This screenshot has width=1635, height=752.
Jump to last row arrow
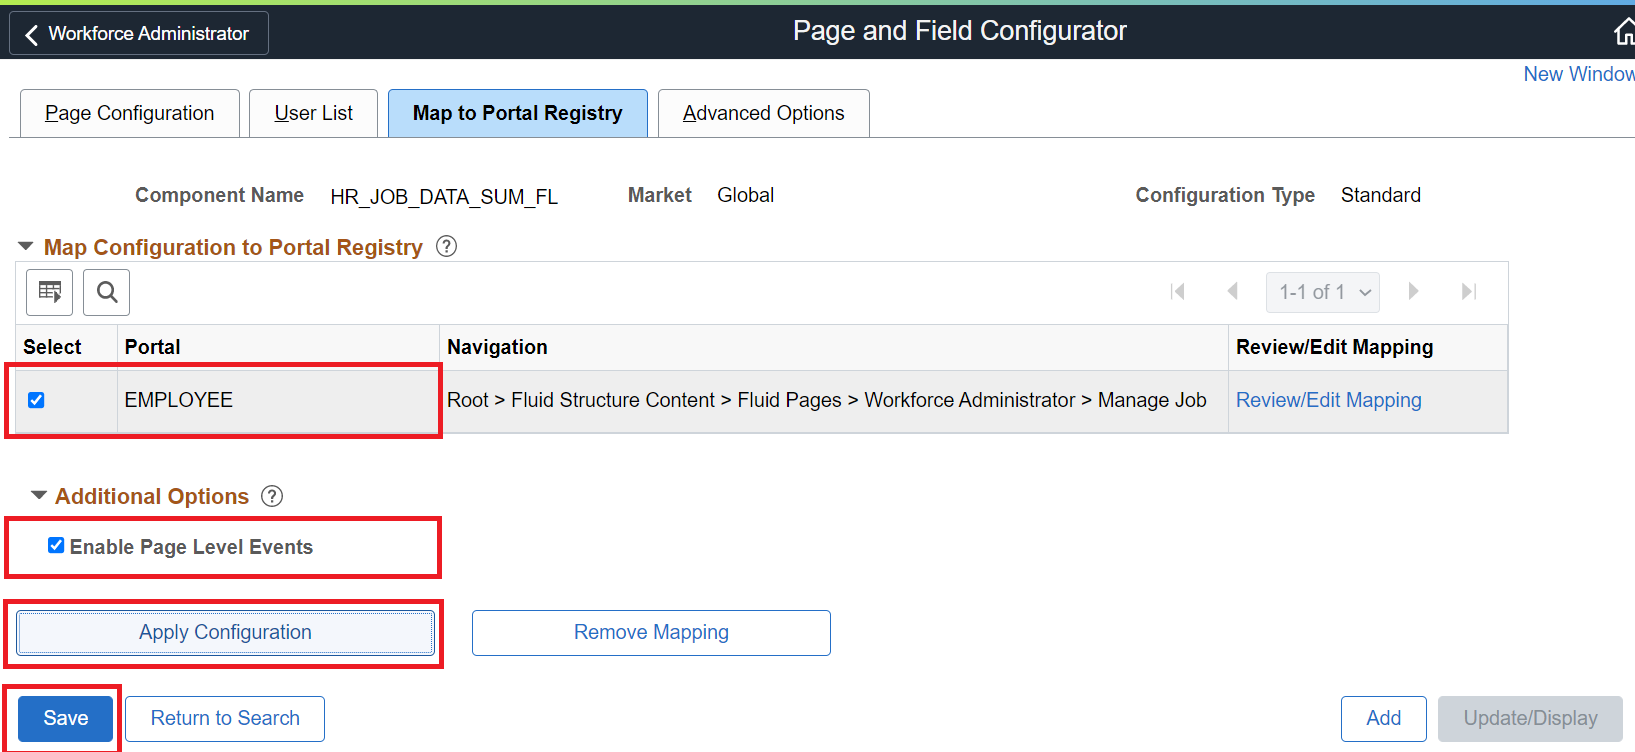1468,291
